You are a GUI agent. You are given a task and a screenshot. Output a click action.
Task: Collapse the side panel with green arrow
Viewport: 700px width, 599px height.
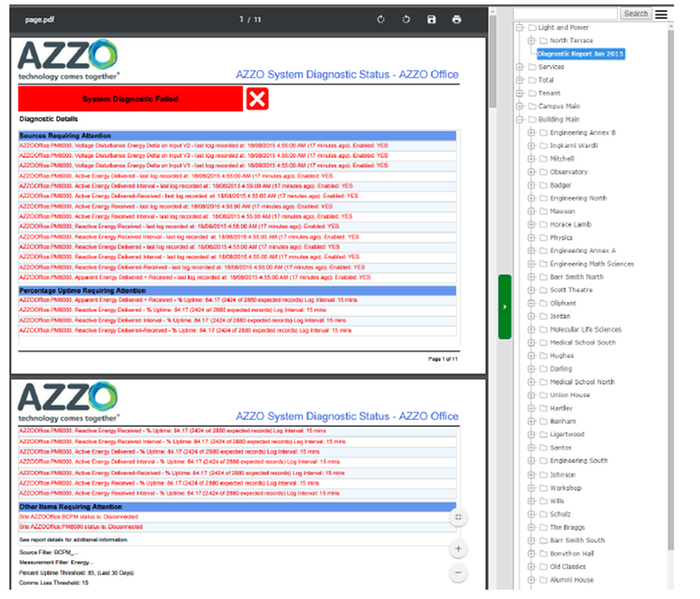point(504,307)
